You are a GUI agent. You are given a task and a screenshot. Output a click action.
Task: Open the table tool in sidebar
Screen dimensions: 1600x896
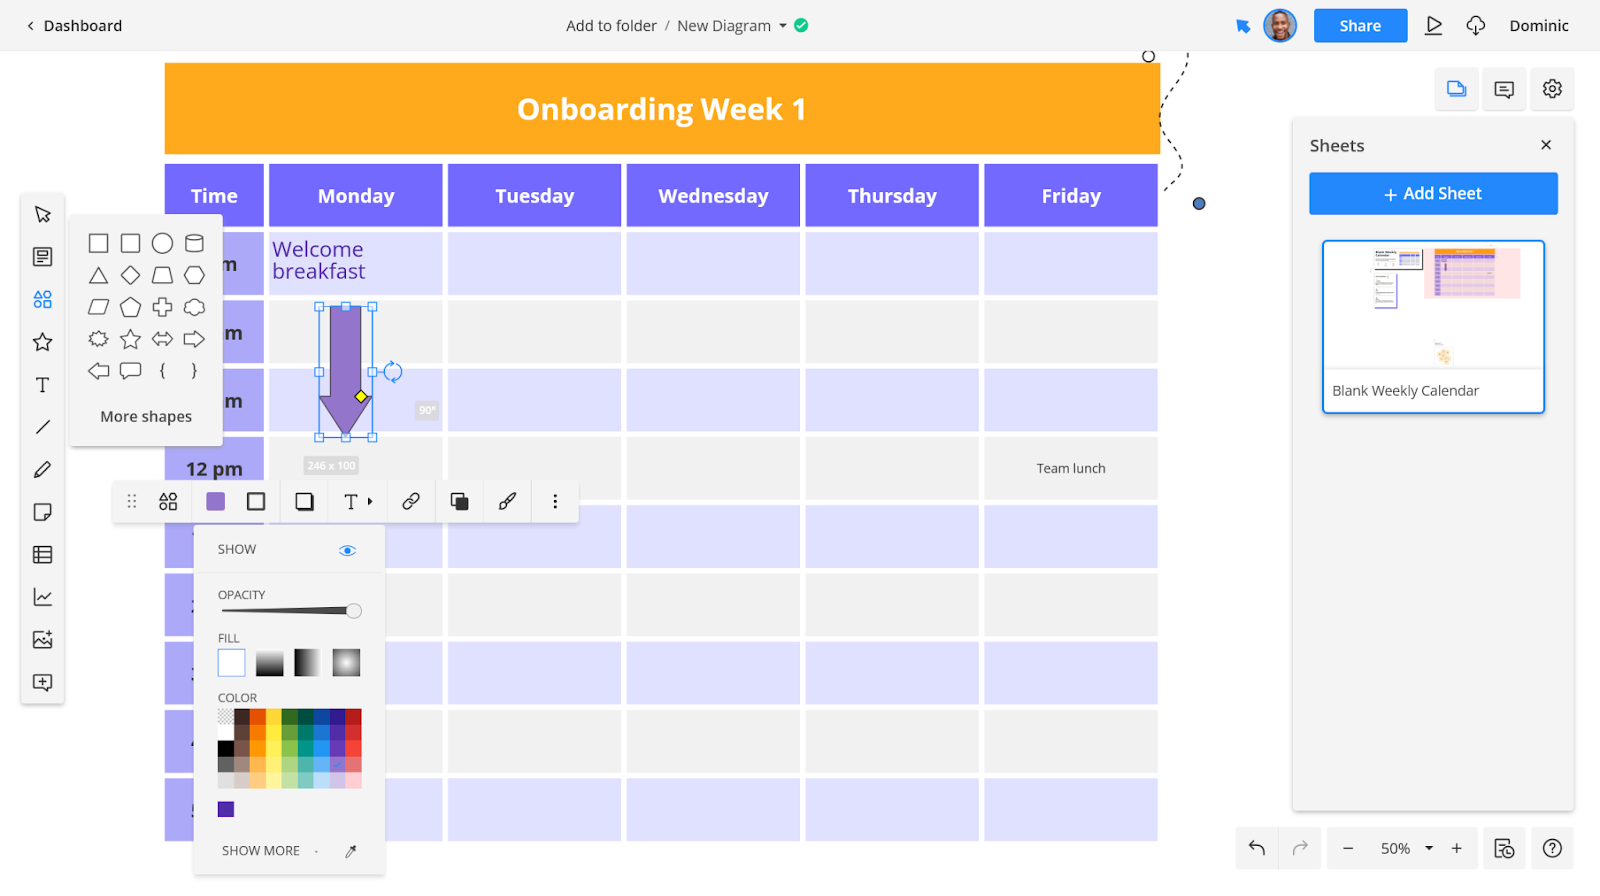pyautogui.click(x=42, y=555)
